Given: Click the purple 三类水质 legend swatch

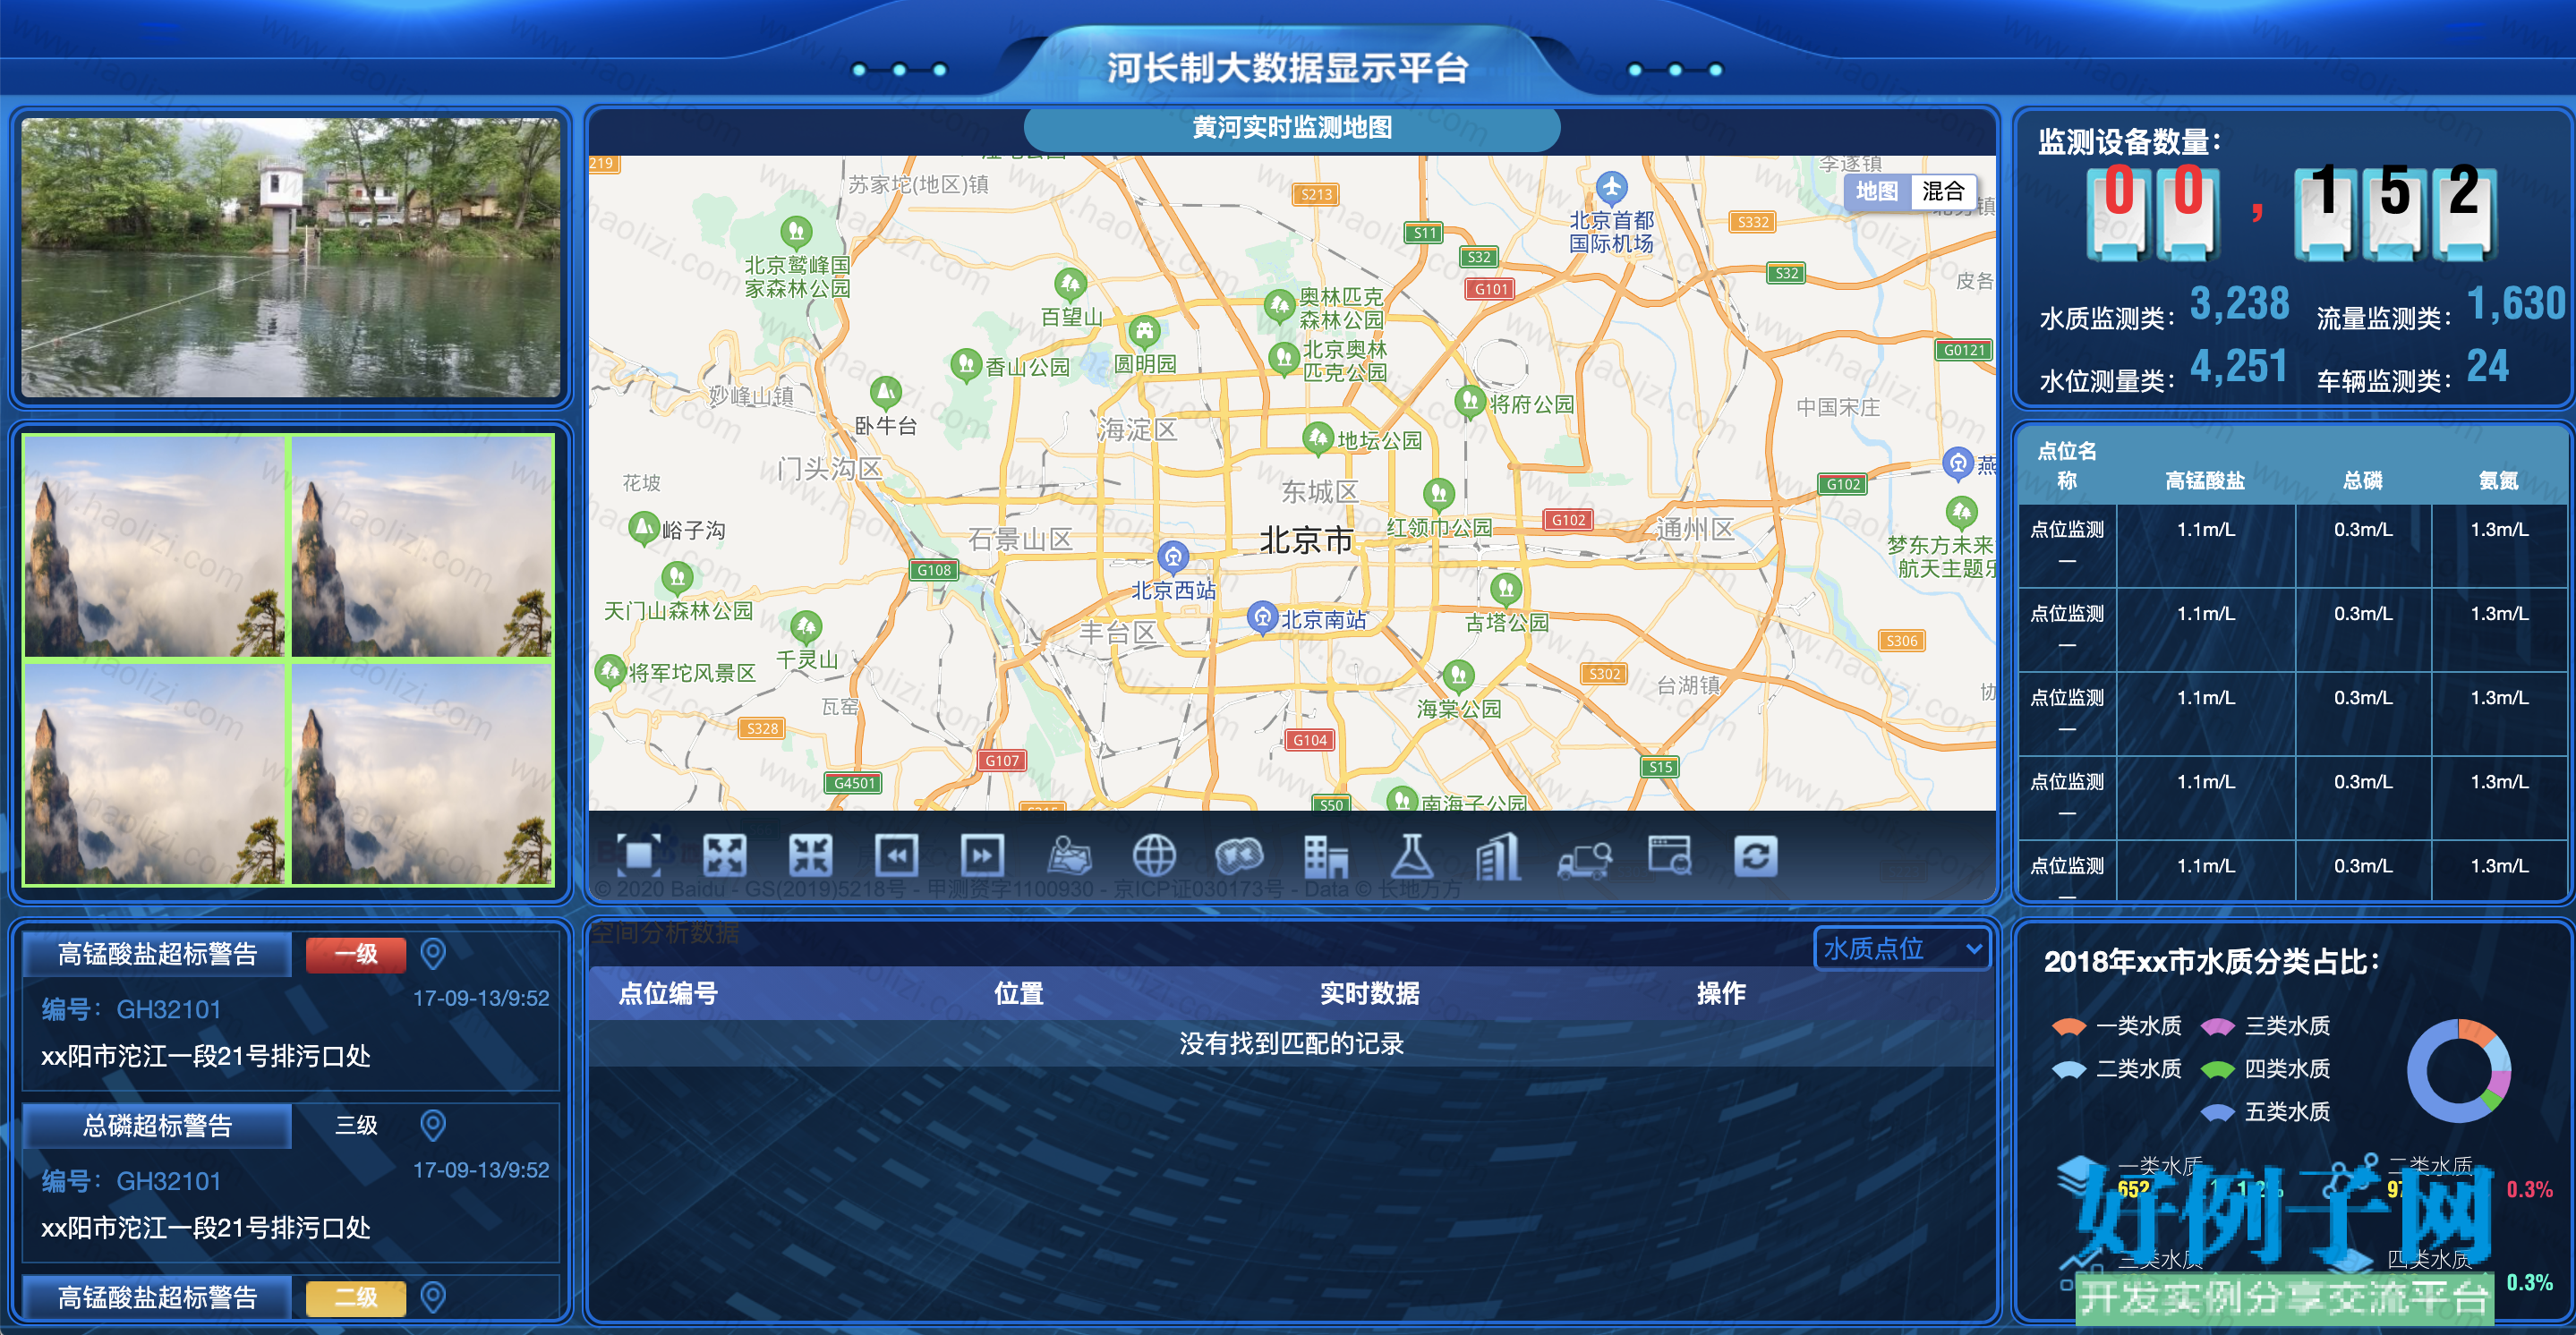Looking at the screenshot, I should (2217, 1027).
